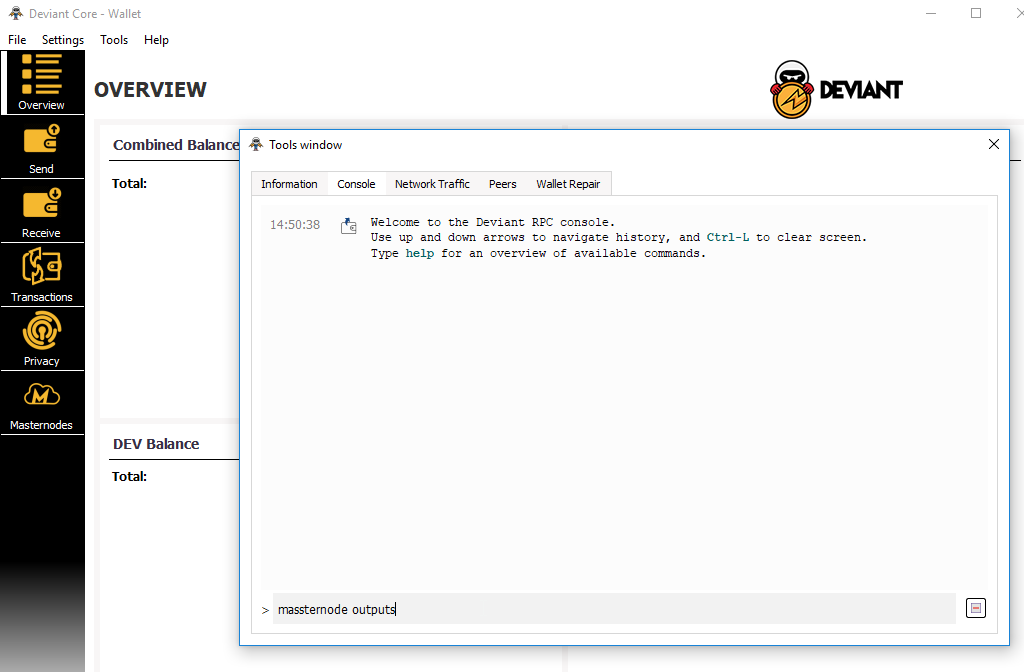Maximize the Deviant Core wallet window
The width and height of the screenshot is (1024, 672).
[x=976, y=13]
